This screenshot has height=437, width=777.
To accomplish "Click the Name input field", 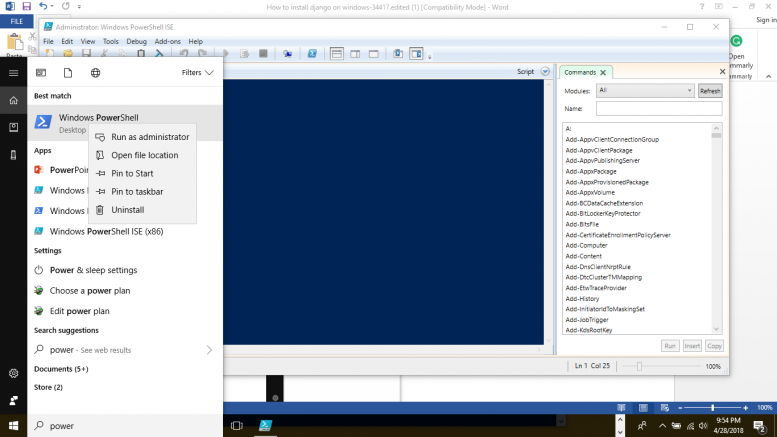I will point(658,108).
